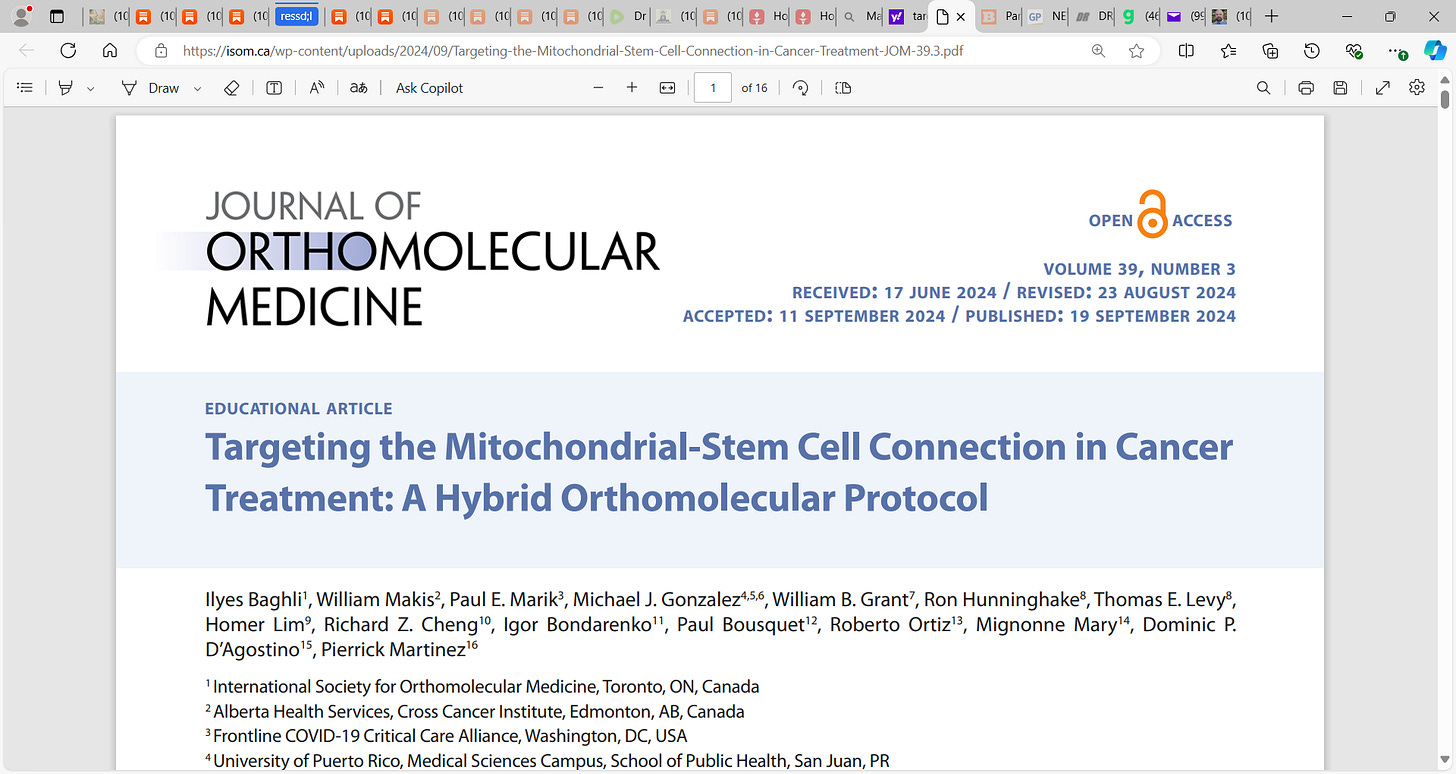The image size is (1456, 774).
Task: Click the Ask Copilot button
Action: [430, 88]
